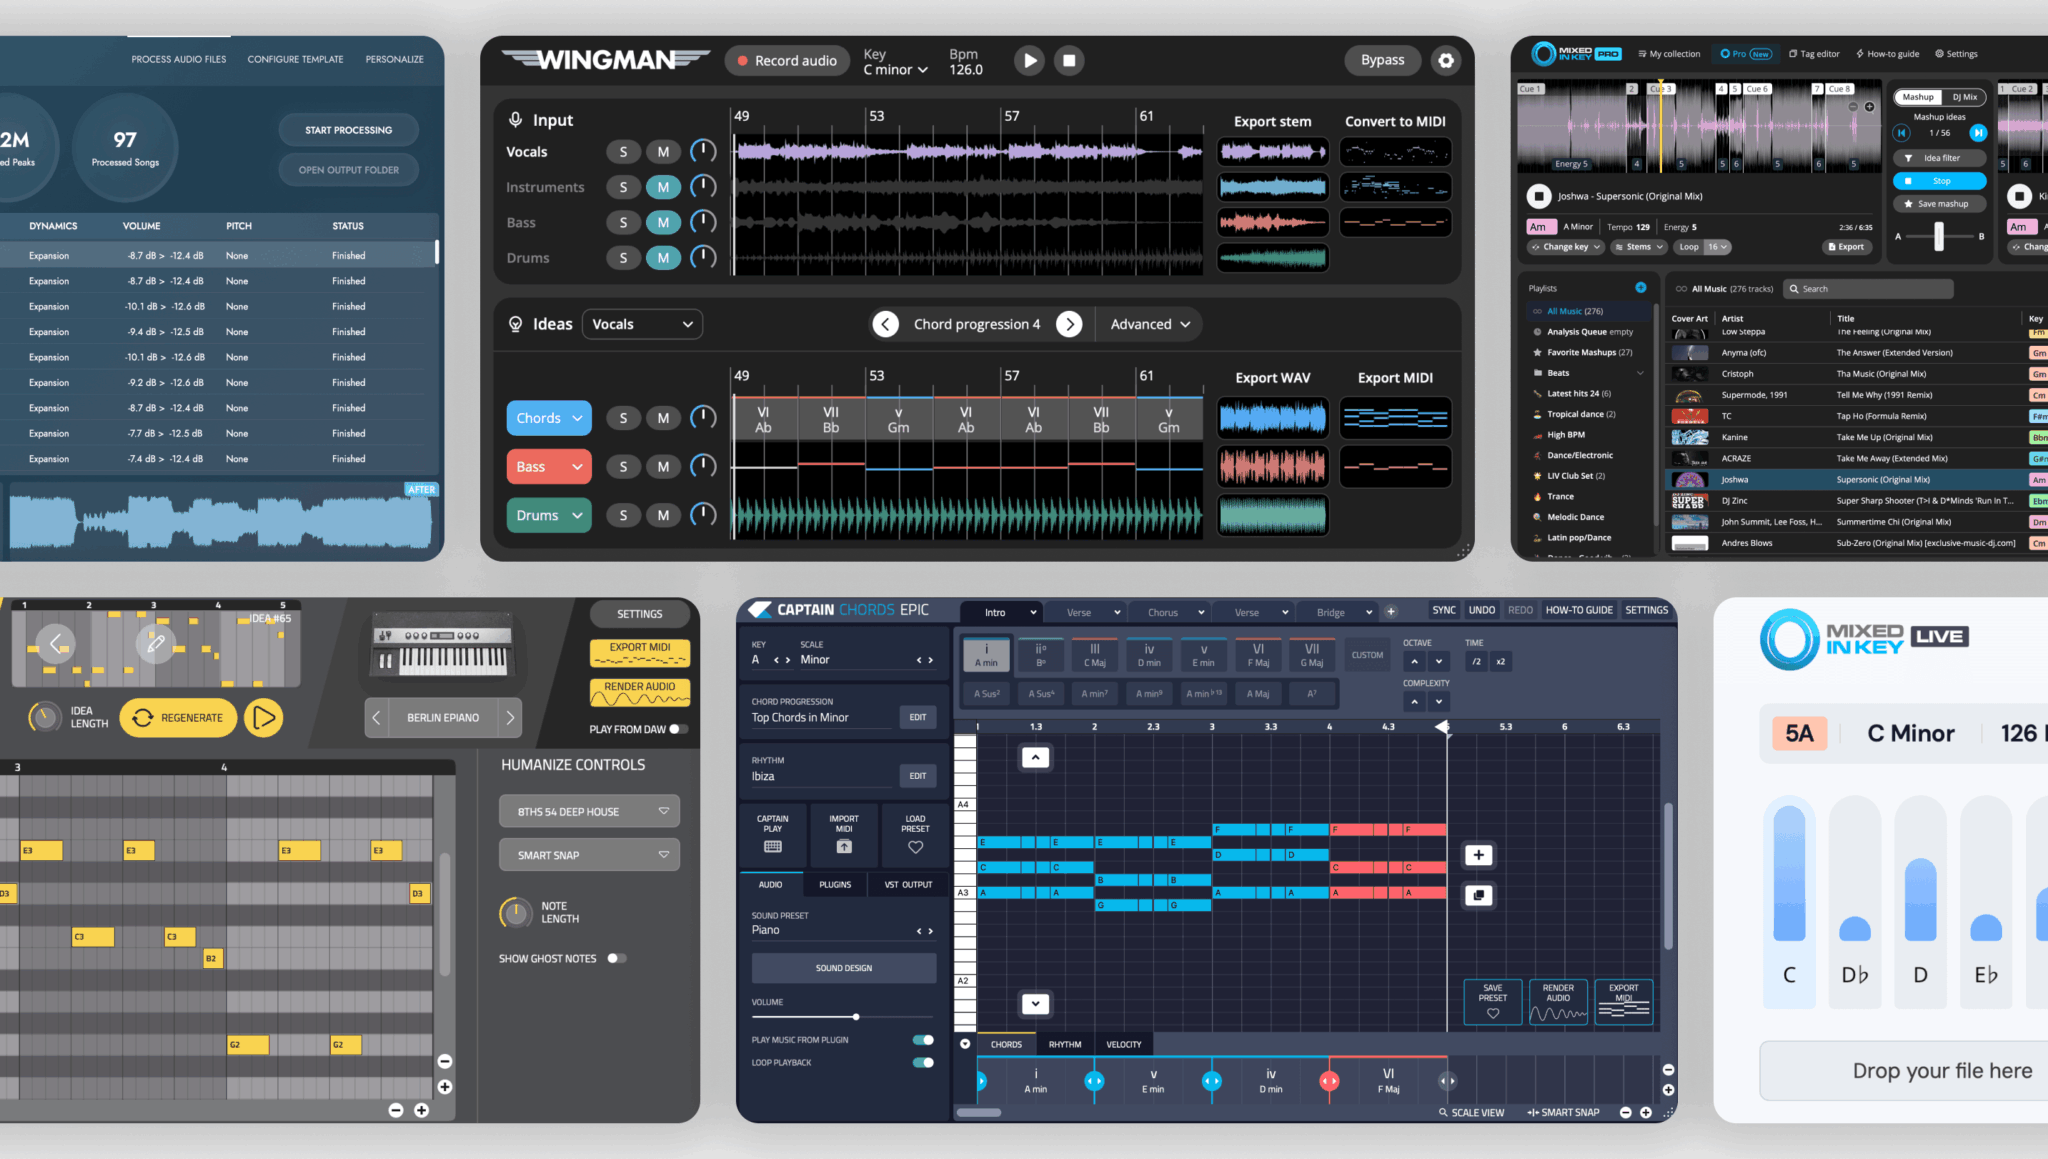
Task: Click Import MIDI icon
Action: click(844, 846)
